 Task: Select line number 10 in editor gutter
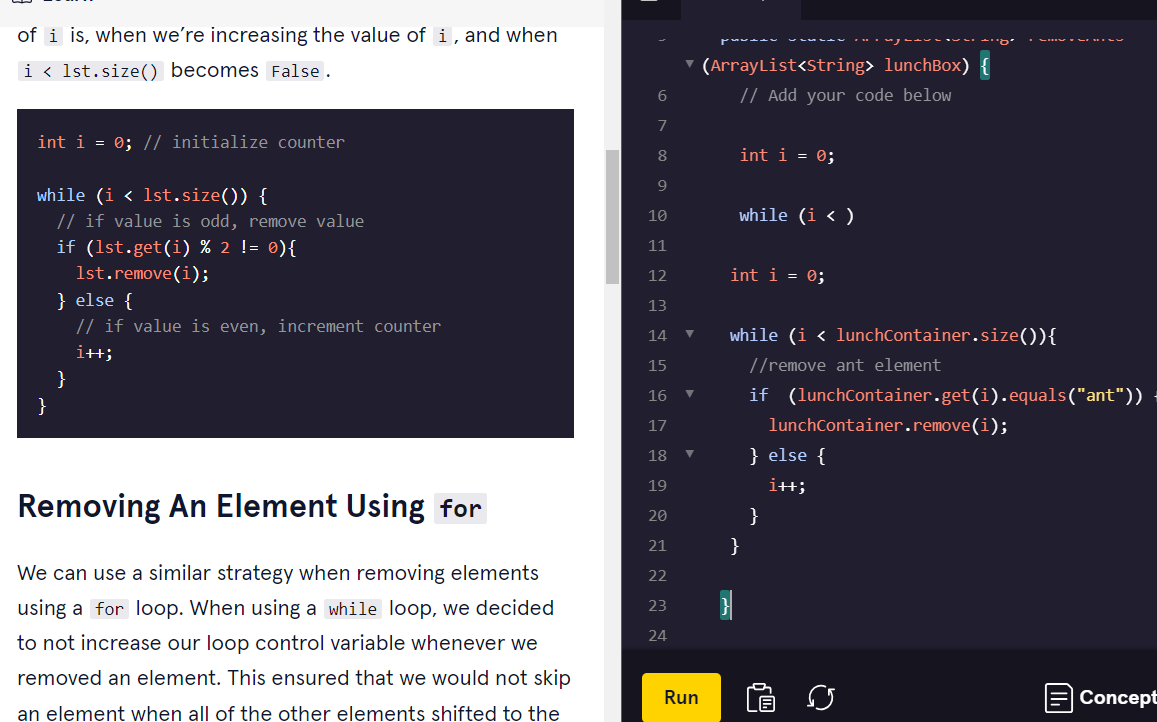tap(657, 216)
